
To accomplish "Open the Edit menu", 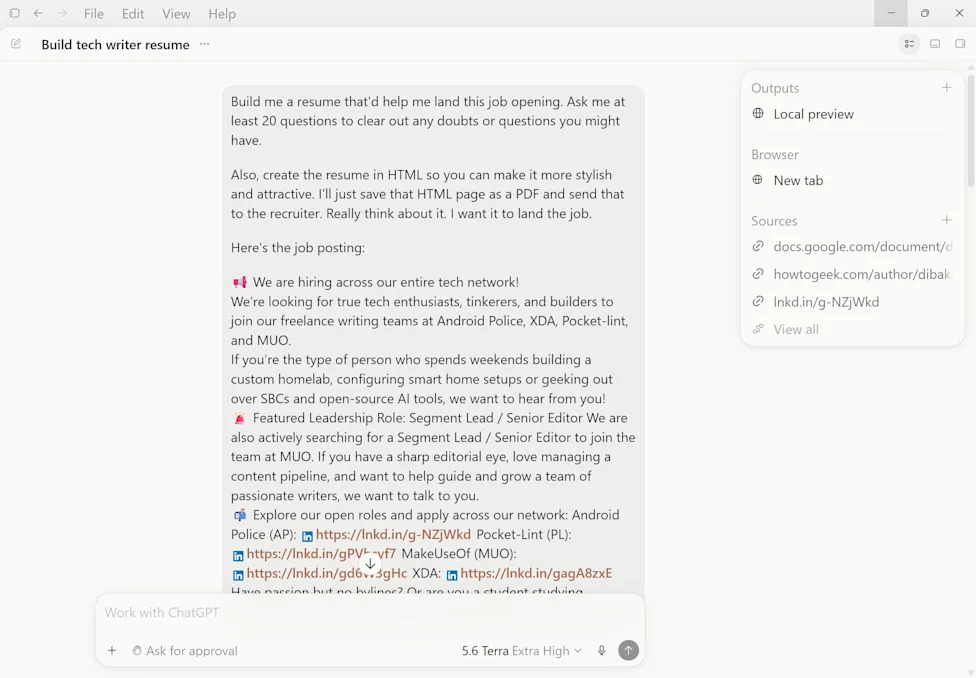I will coord(133,14).
